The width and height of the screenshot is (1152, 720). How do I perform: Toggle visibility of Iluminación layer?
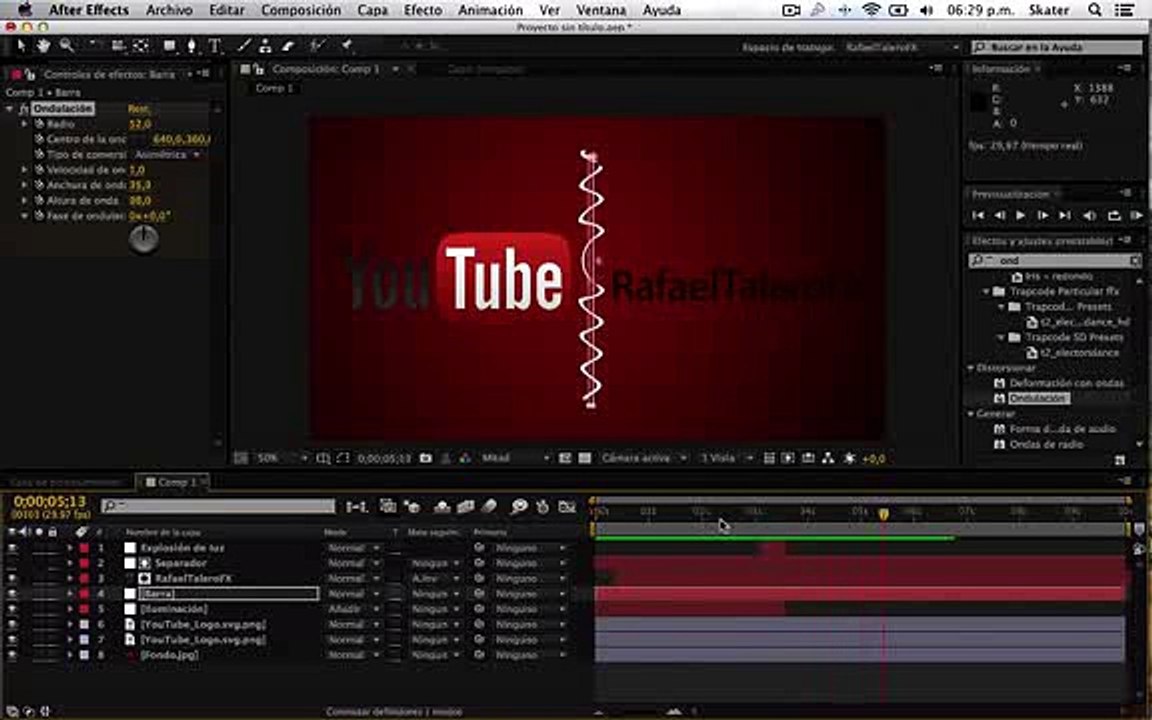coord(12,609)
